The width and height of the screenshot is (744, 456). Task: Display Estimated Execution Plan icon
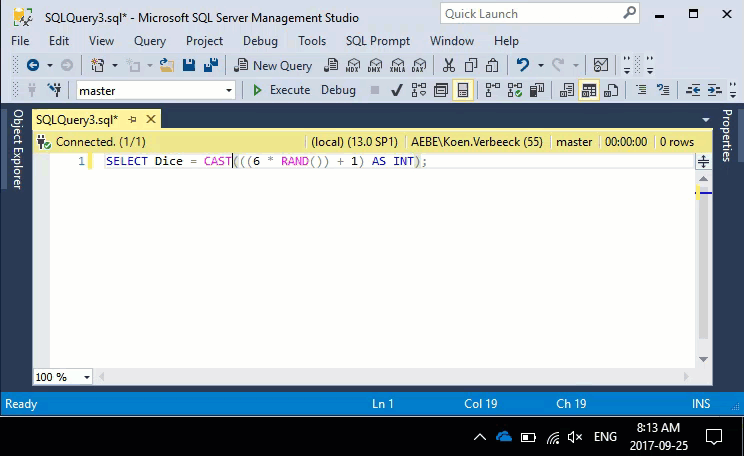click(x=418, y=90)
